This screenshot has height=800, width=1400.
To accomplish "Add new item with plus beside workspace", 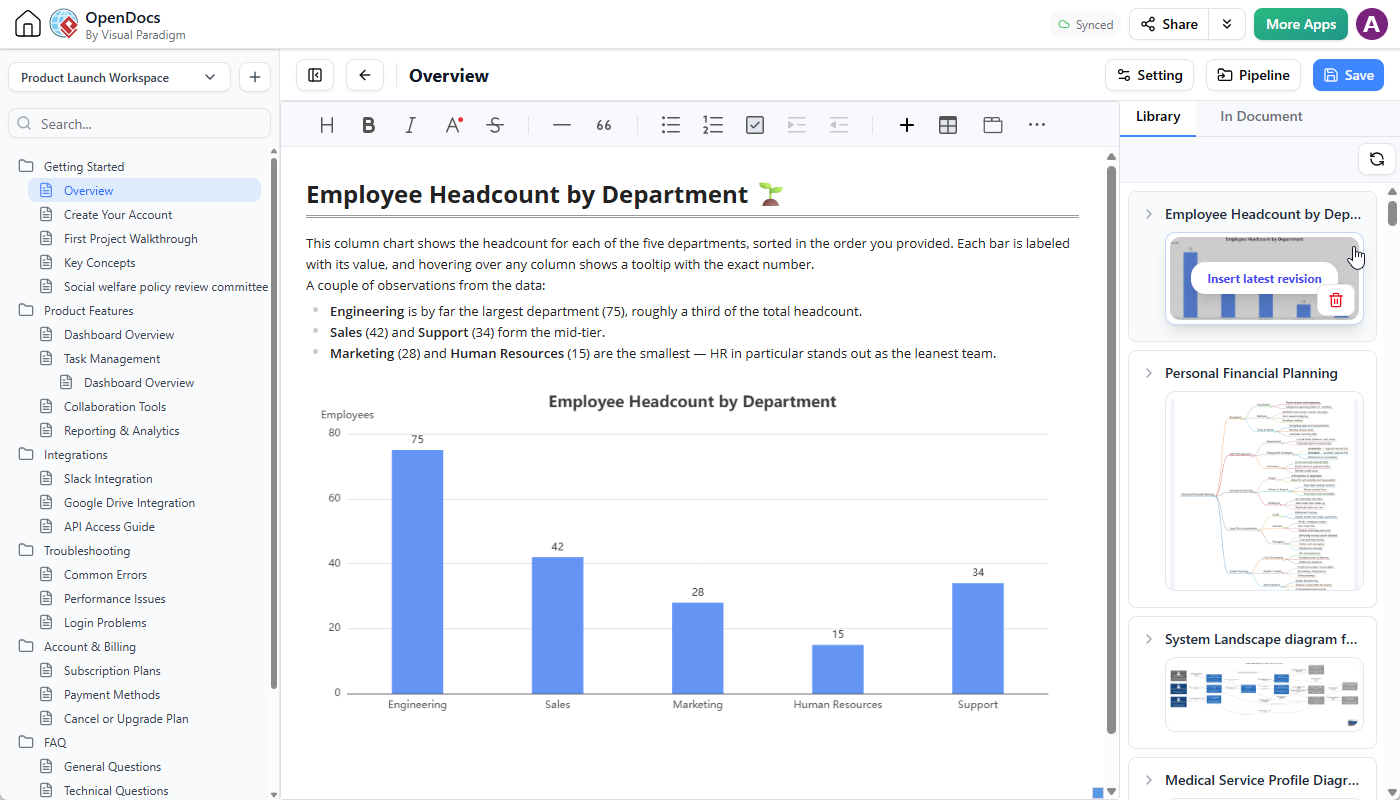I will tap(254, 77).
